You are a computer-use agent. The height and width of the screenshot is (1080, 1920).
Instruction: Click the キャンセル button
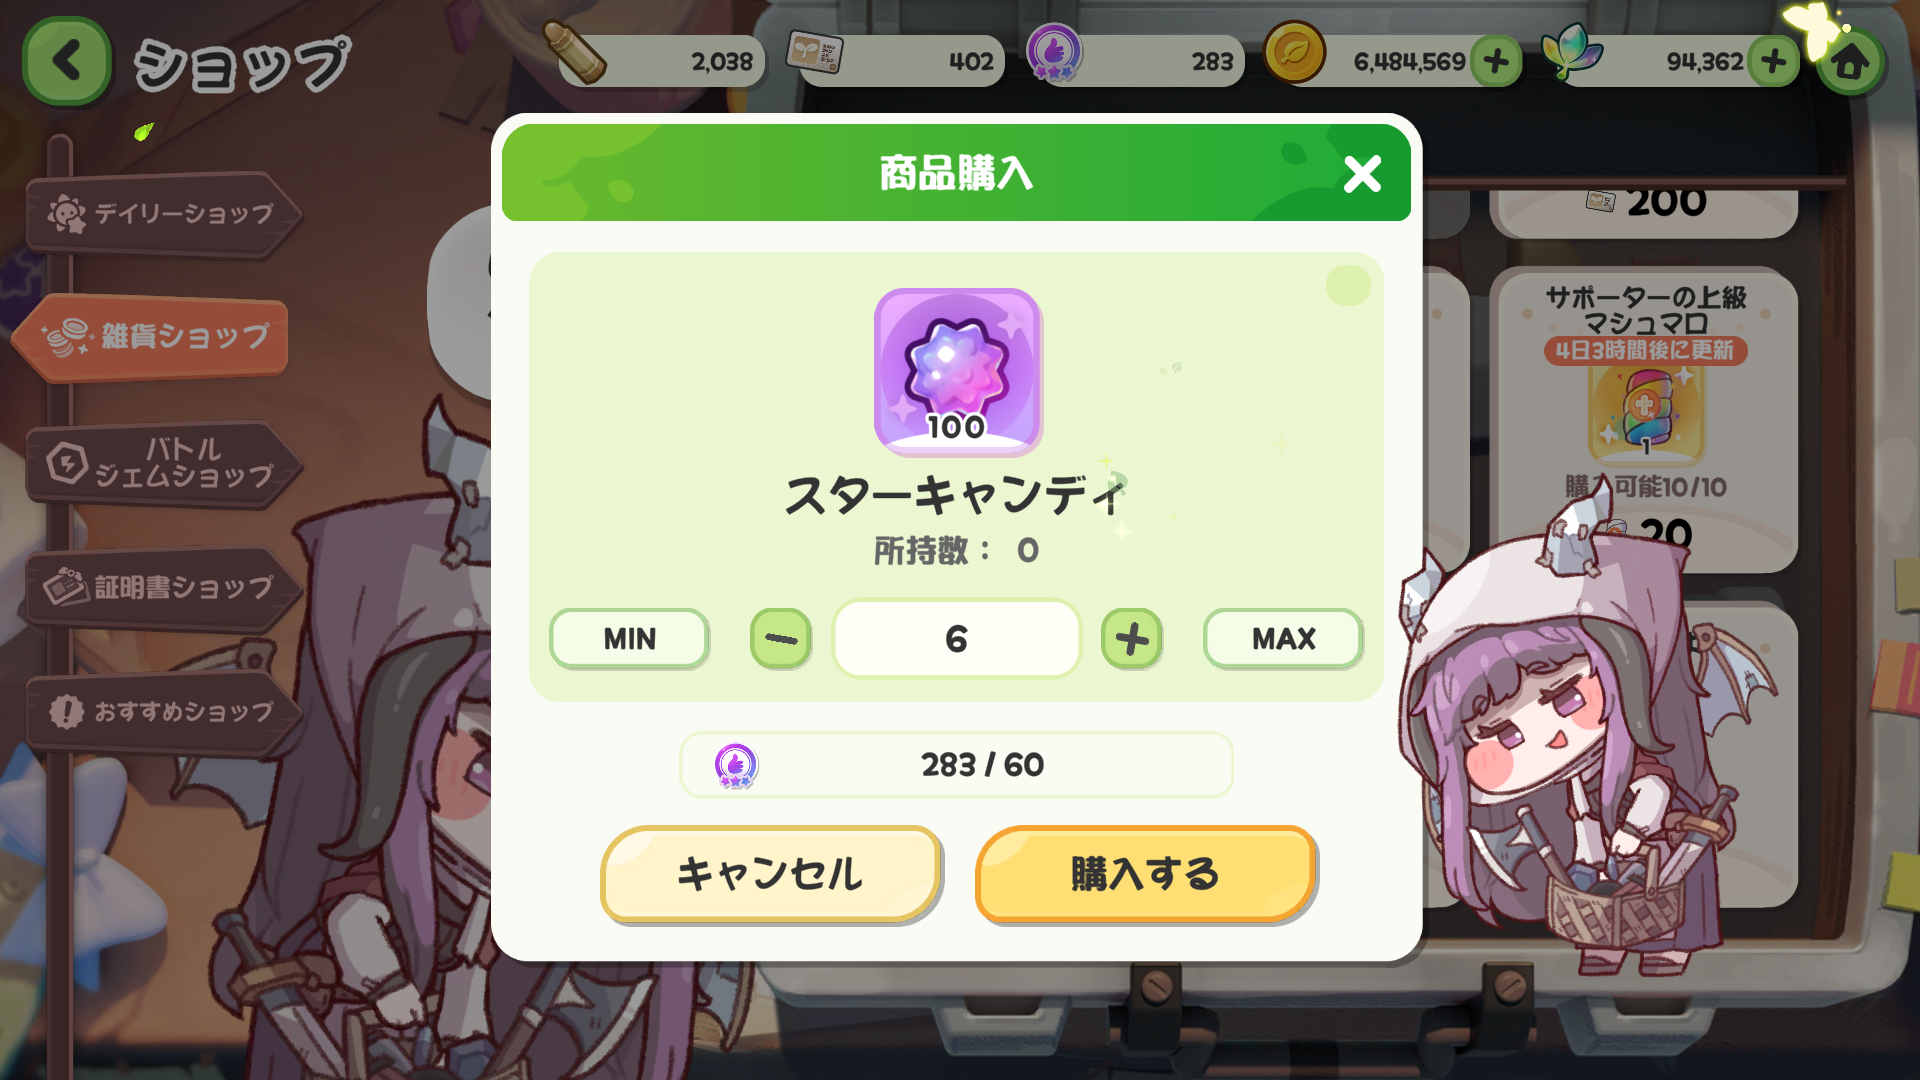[771, 874]
